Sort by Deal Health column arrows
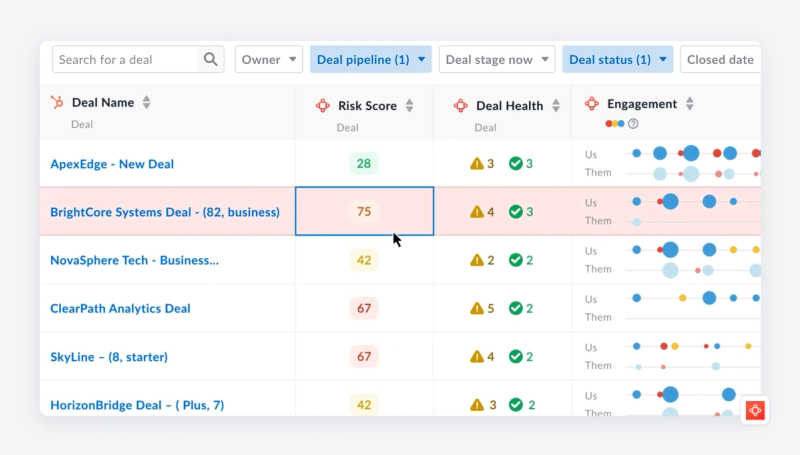 pos(556,106)
